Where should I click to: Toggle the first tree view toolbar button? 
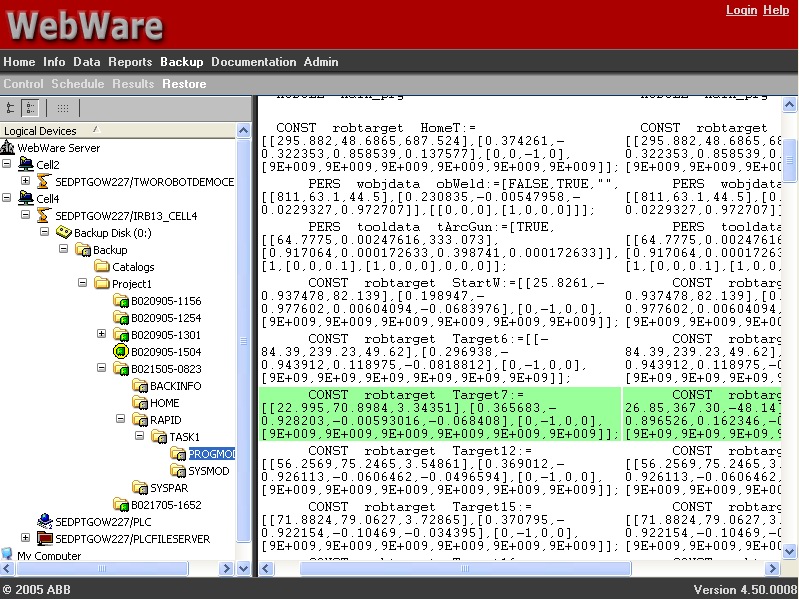tap(11, 108)
